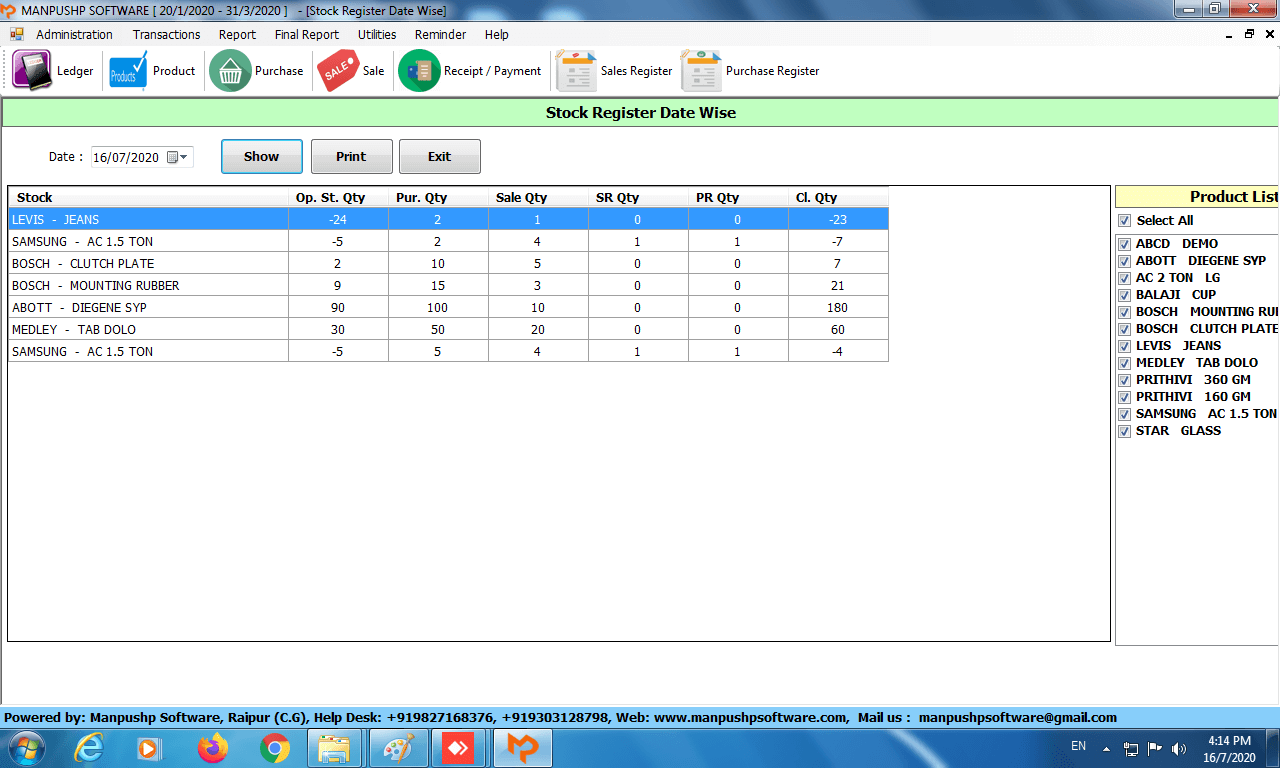Open the Help menu
The width and height of the screenshot is (1280, 768).
pos(496,34)
